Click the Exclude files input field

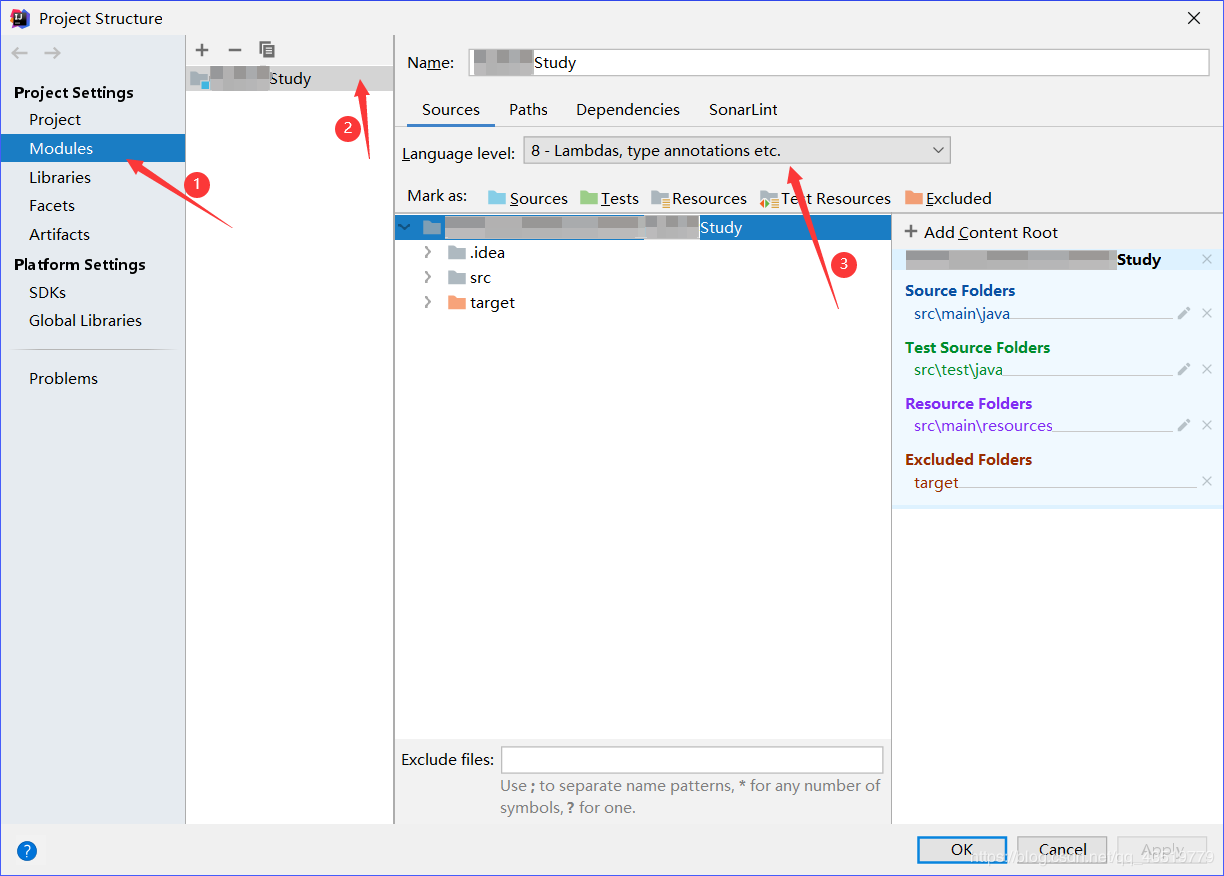click(692, 759)
